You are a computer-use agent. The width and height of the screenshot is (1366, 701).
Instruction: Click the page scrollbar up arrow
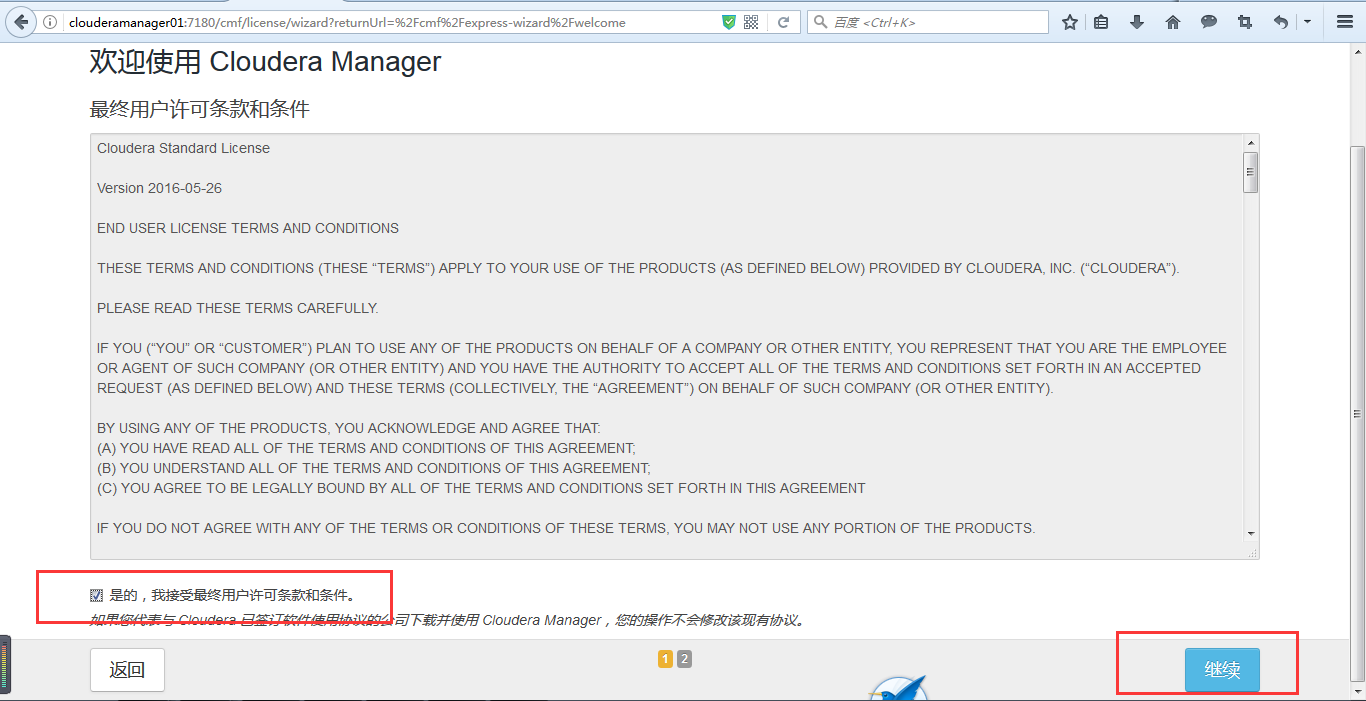(x=1358, y=51)
